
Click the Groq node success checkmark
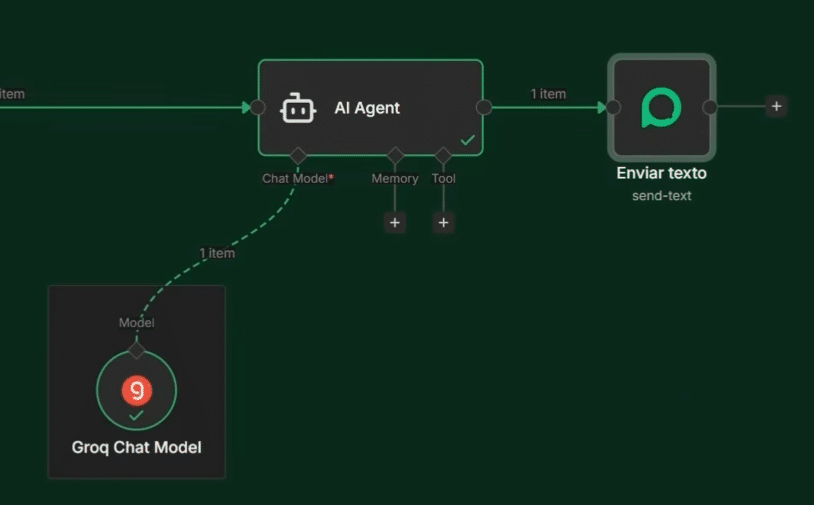tap(136, 416)
